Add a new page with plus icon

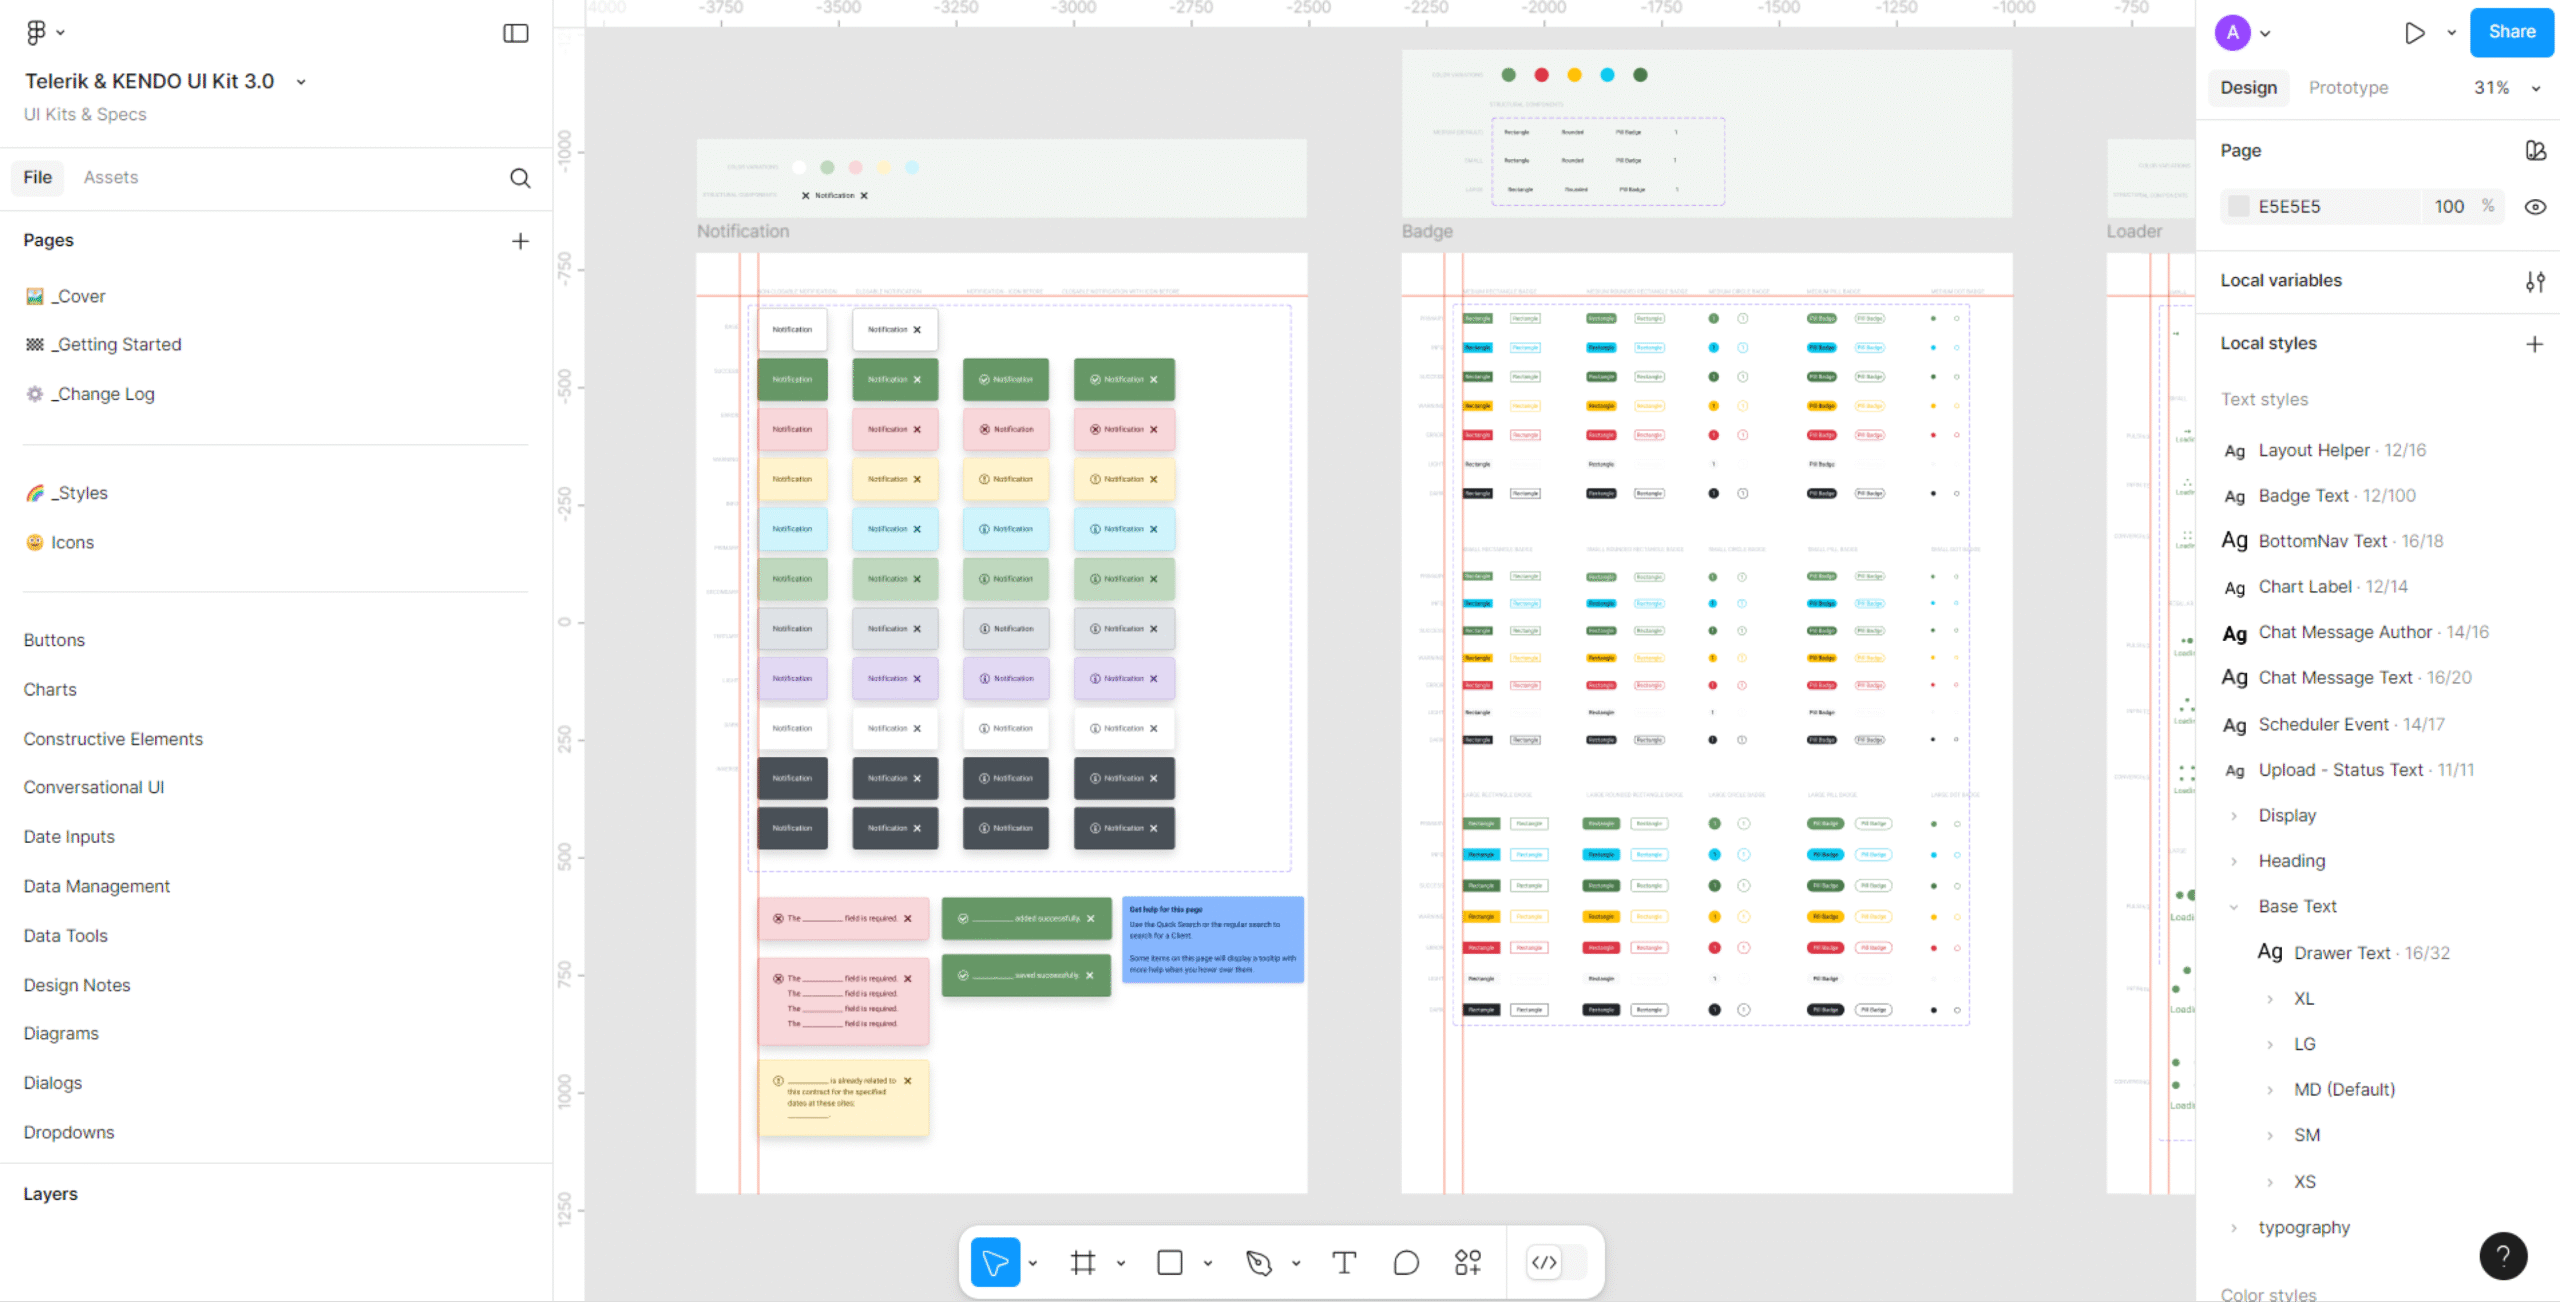pyautogui.click(x=520, y=241)
